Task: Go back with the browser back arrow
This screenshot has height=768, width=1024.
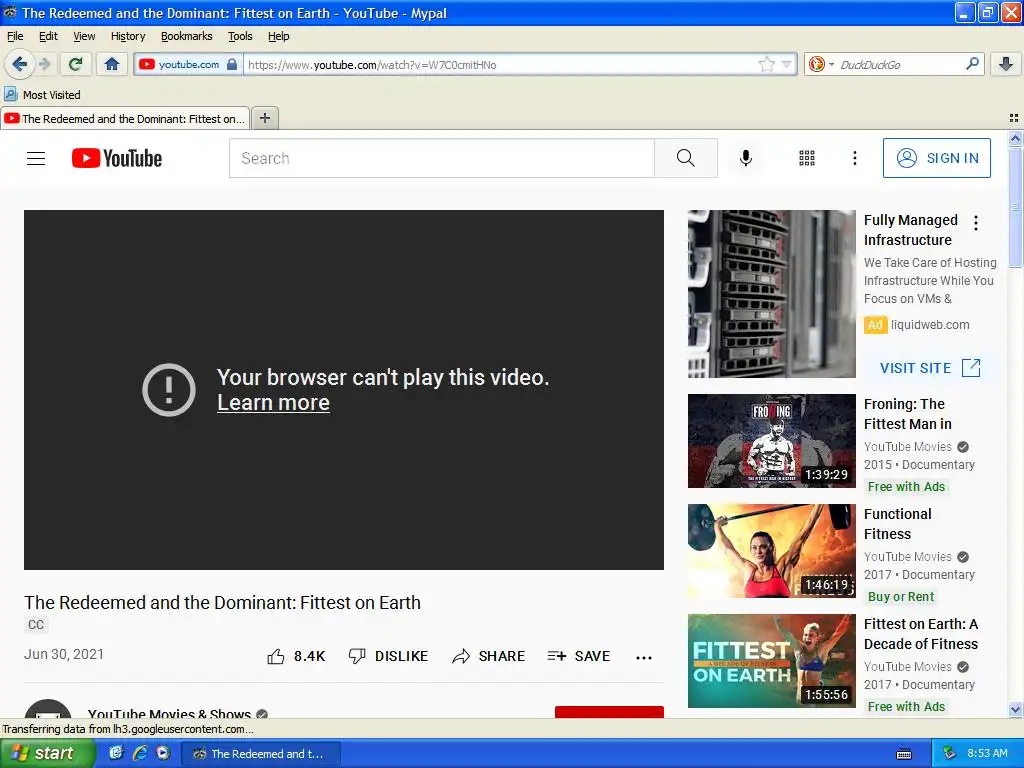Action: pos(19,64)
